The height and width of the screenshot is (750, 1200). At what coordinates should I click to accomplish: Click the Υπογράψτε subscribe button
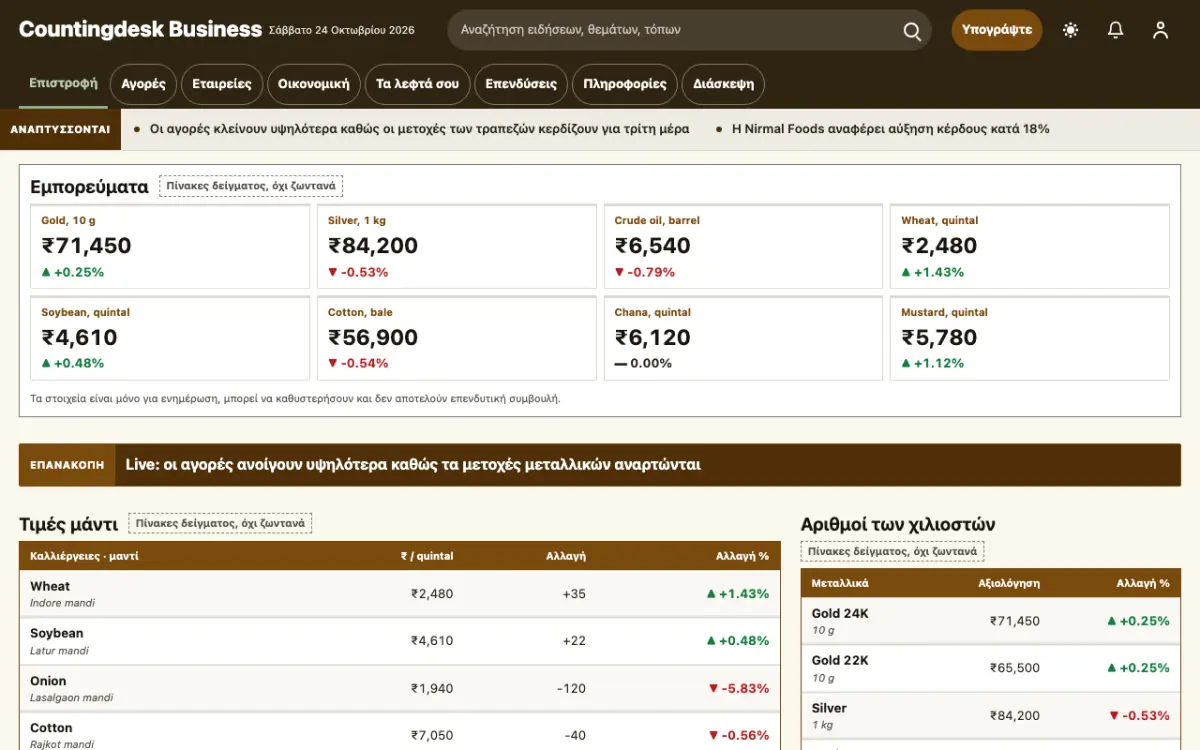[x=997, y=30]
